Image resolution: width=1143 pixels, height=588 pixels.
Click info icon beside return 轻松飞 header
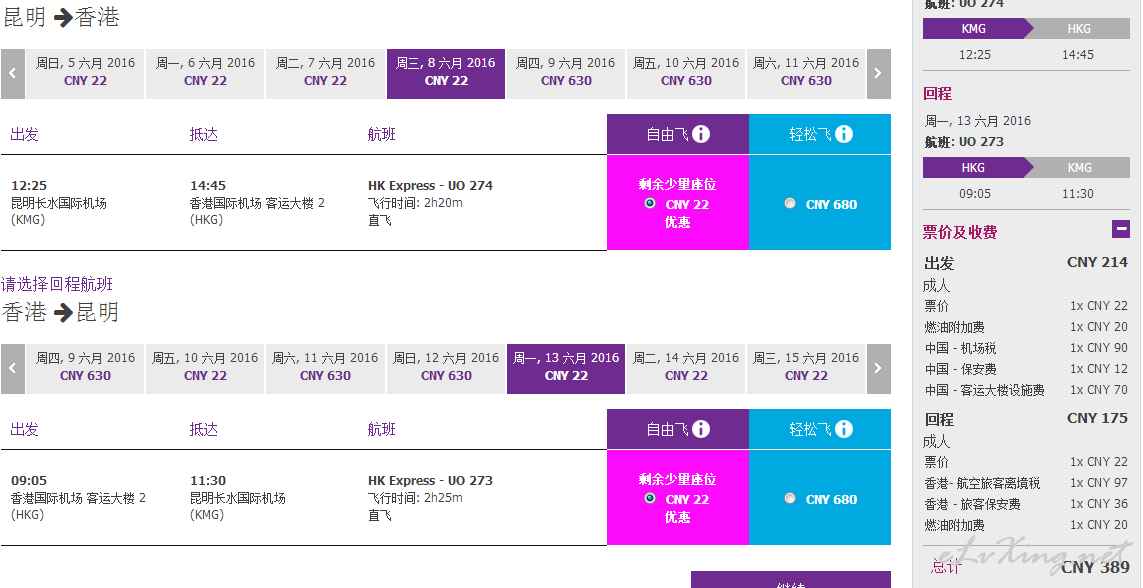(843, 429)
